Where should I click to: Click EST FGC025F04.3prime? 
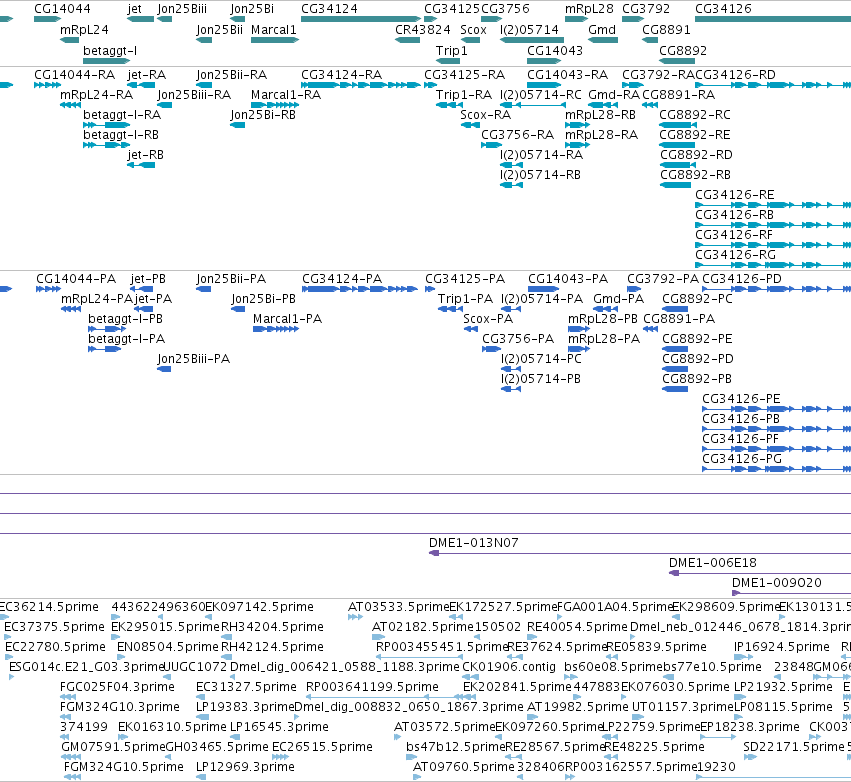(117, 687)
